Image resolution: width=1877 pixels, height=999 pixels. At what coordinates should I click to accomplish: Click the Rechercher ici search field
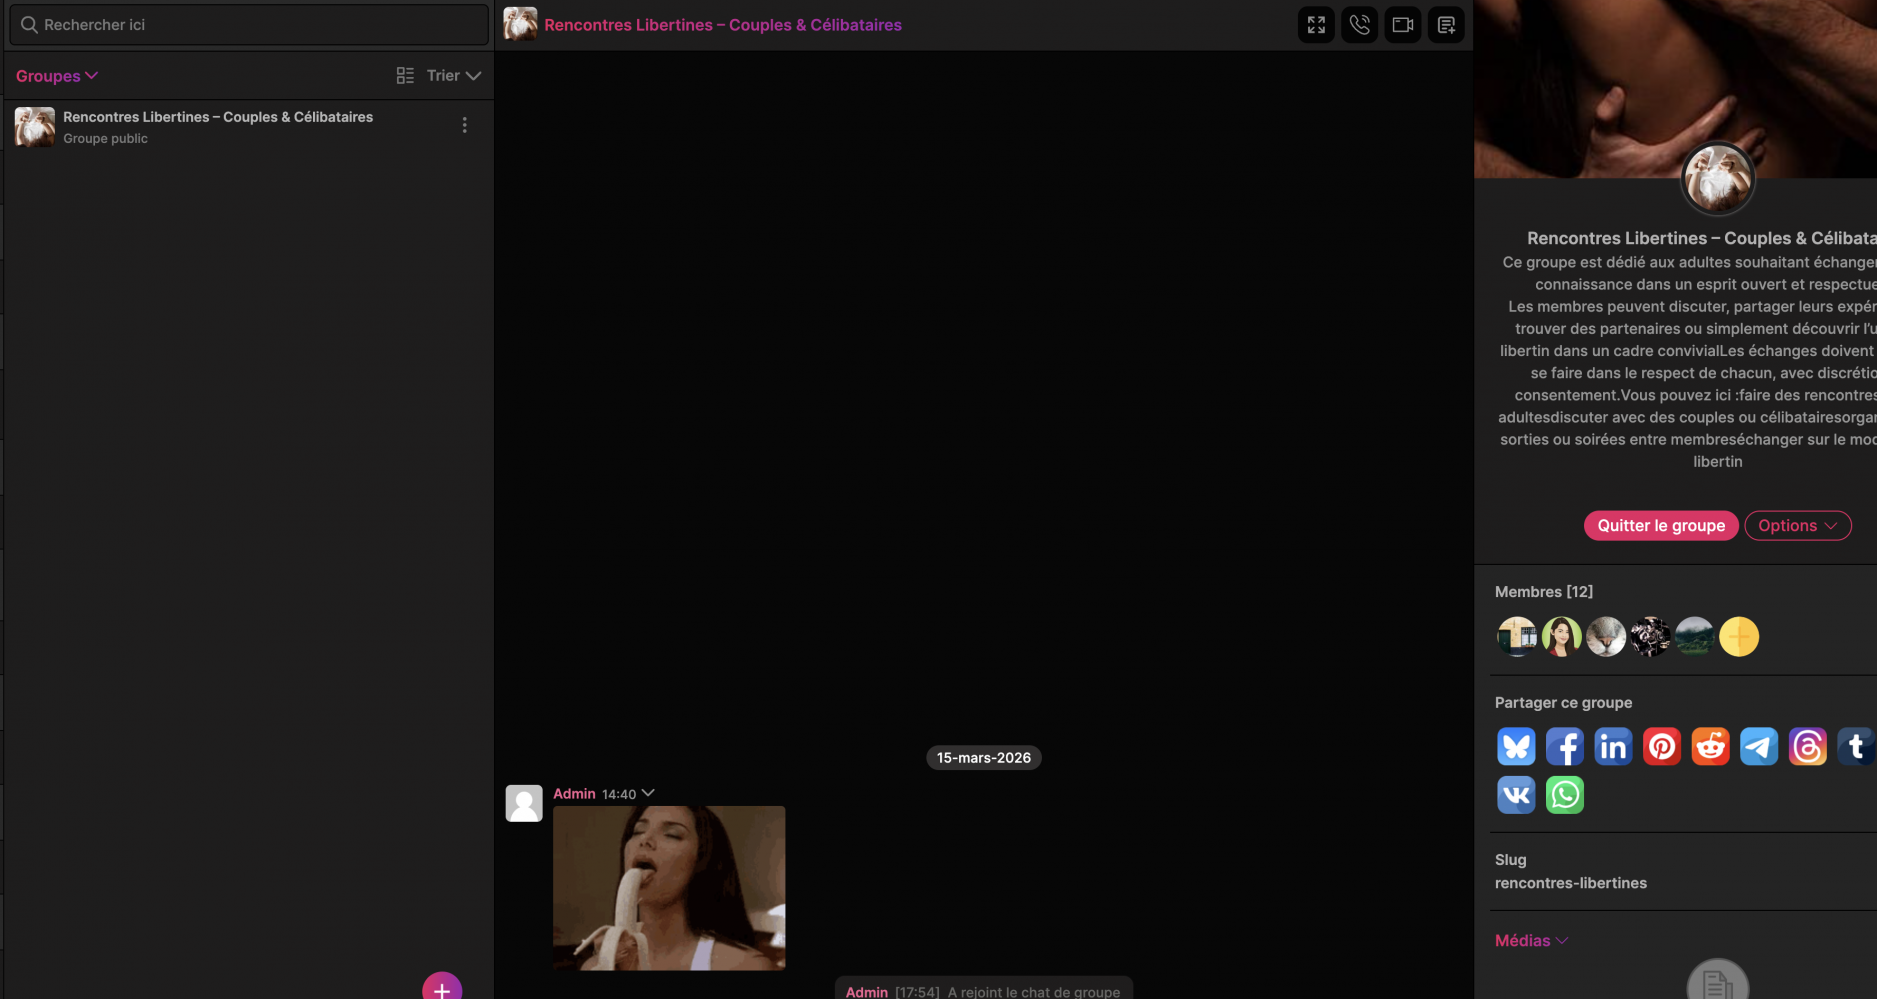pyautogui.click(x=249, y=25)
